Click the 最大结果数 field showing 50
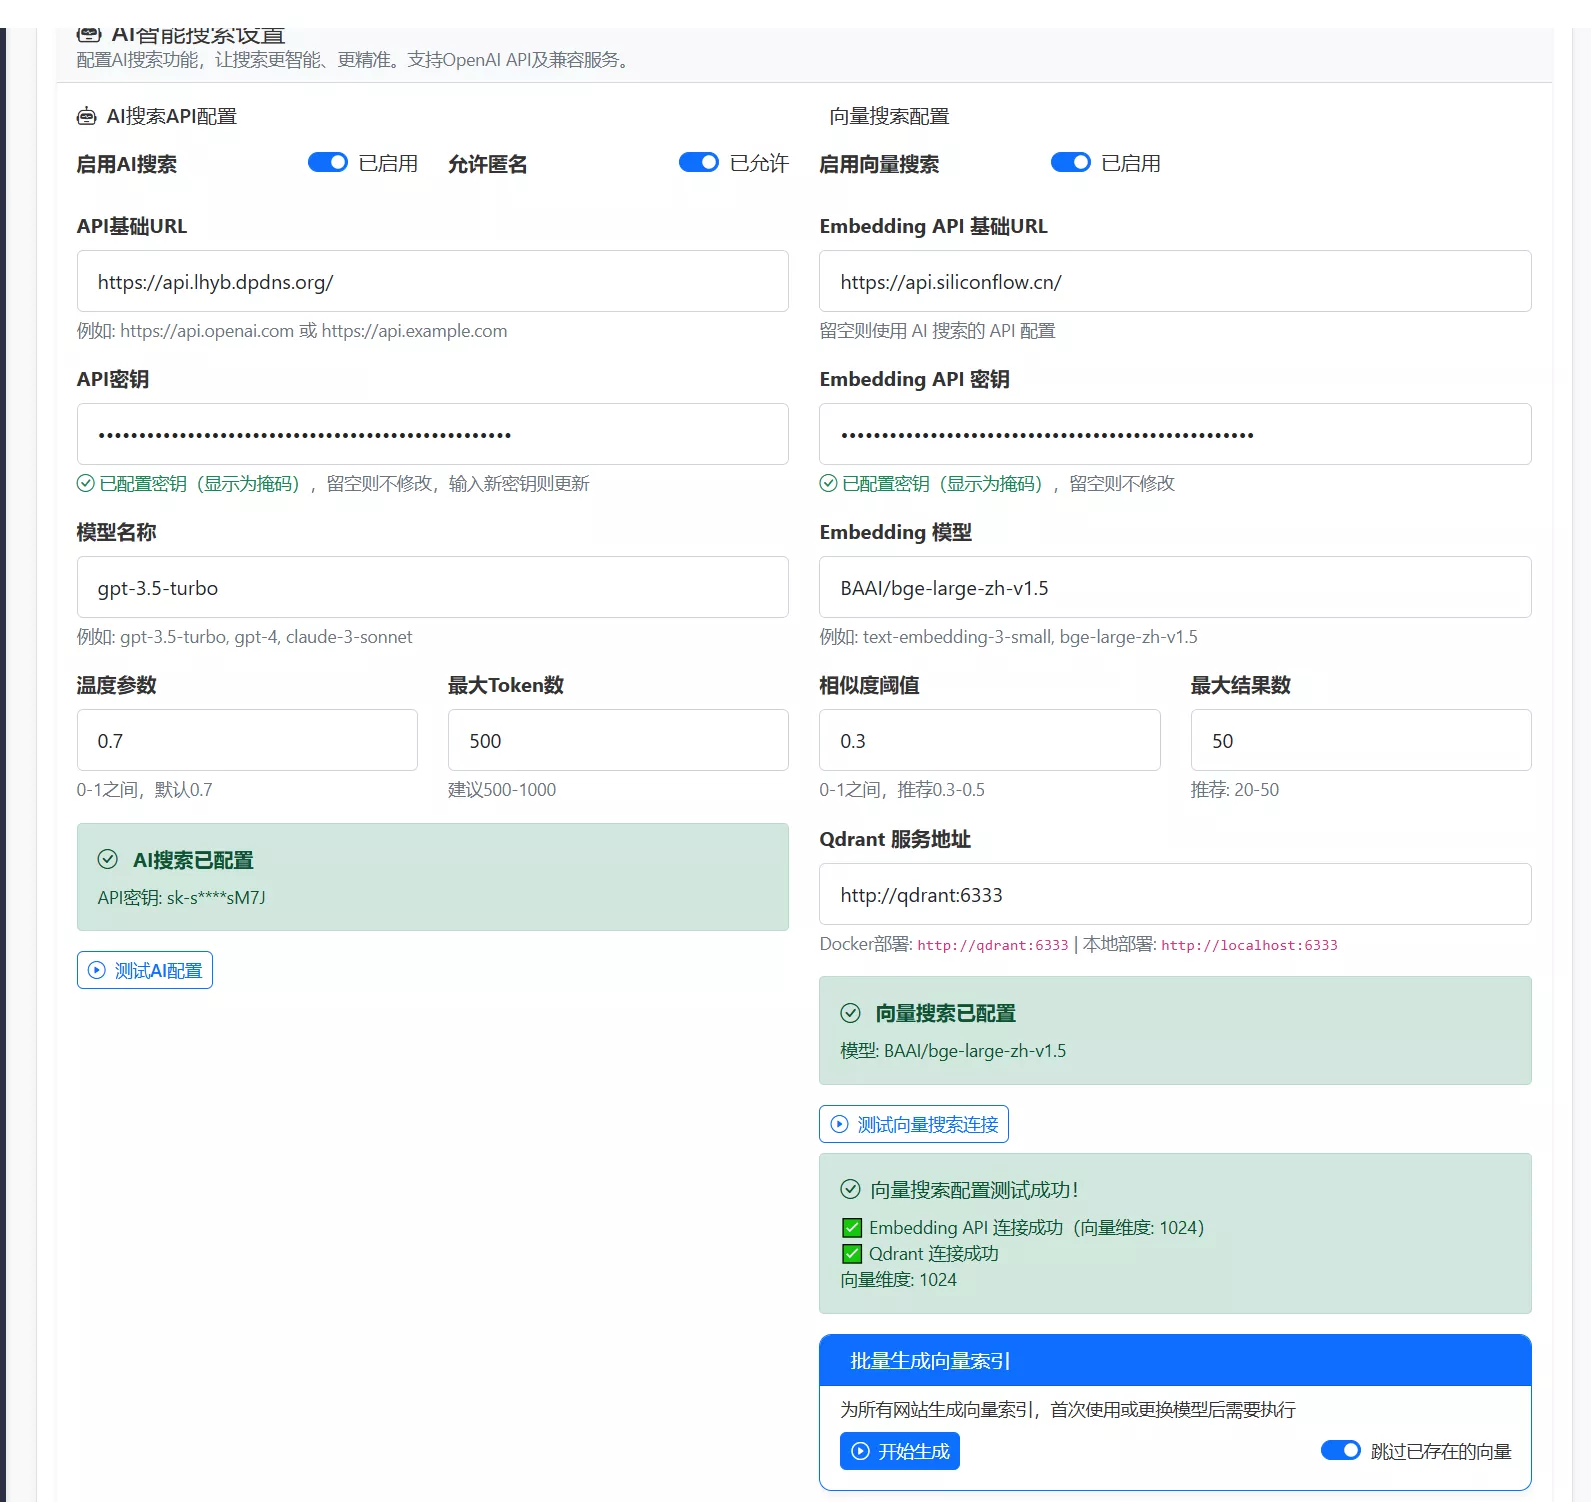 point(1361,740)
